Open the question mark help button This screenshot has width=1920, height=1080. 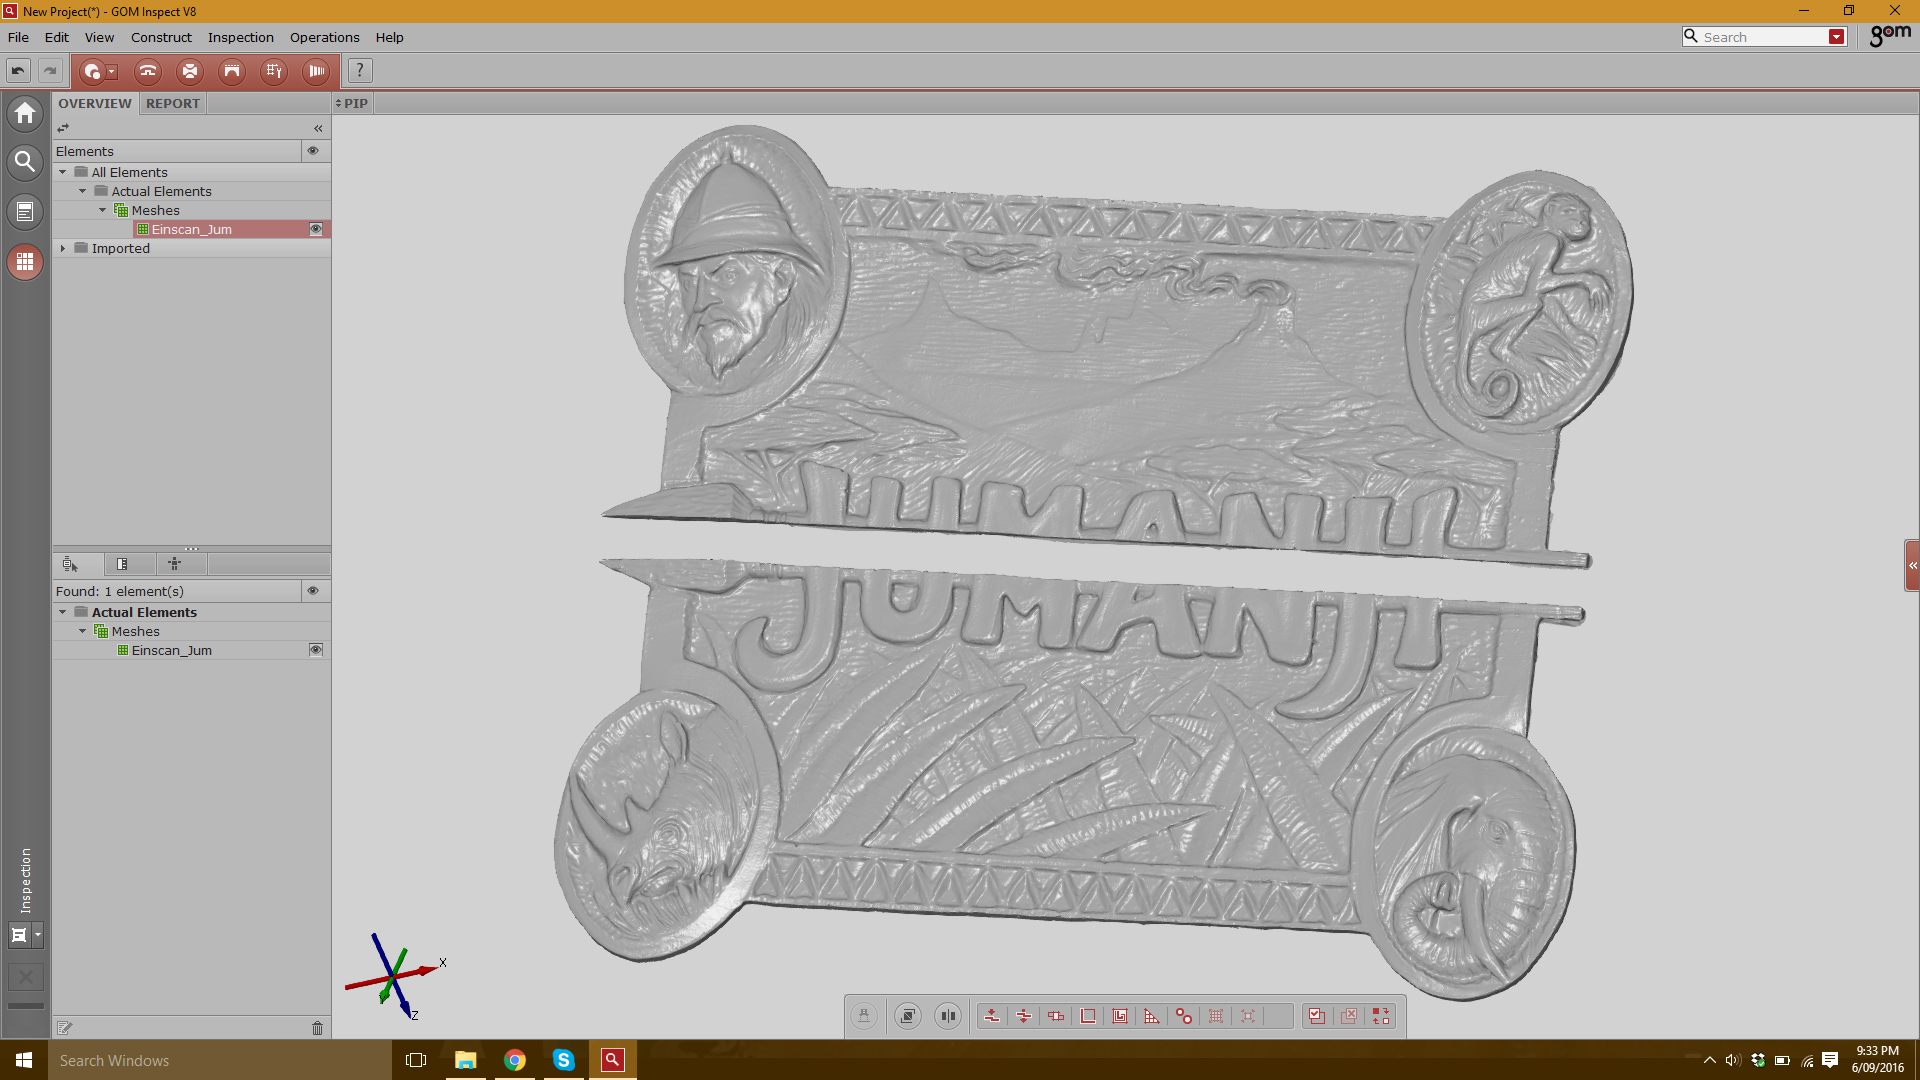tap(360, 71)
